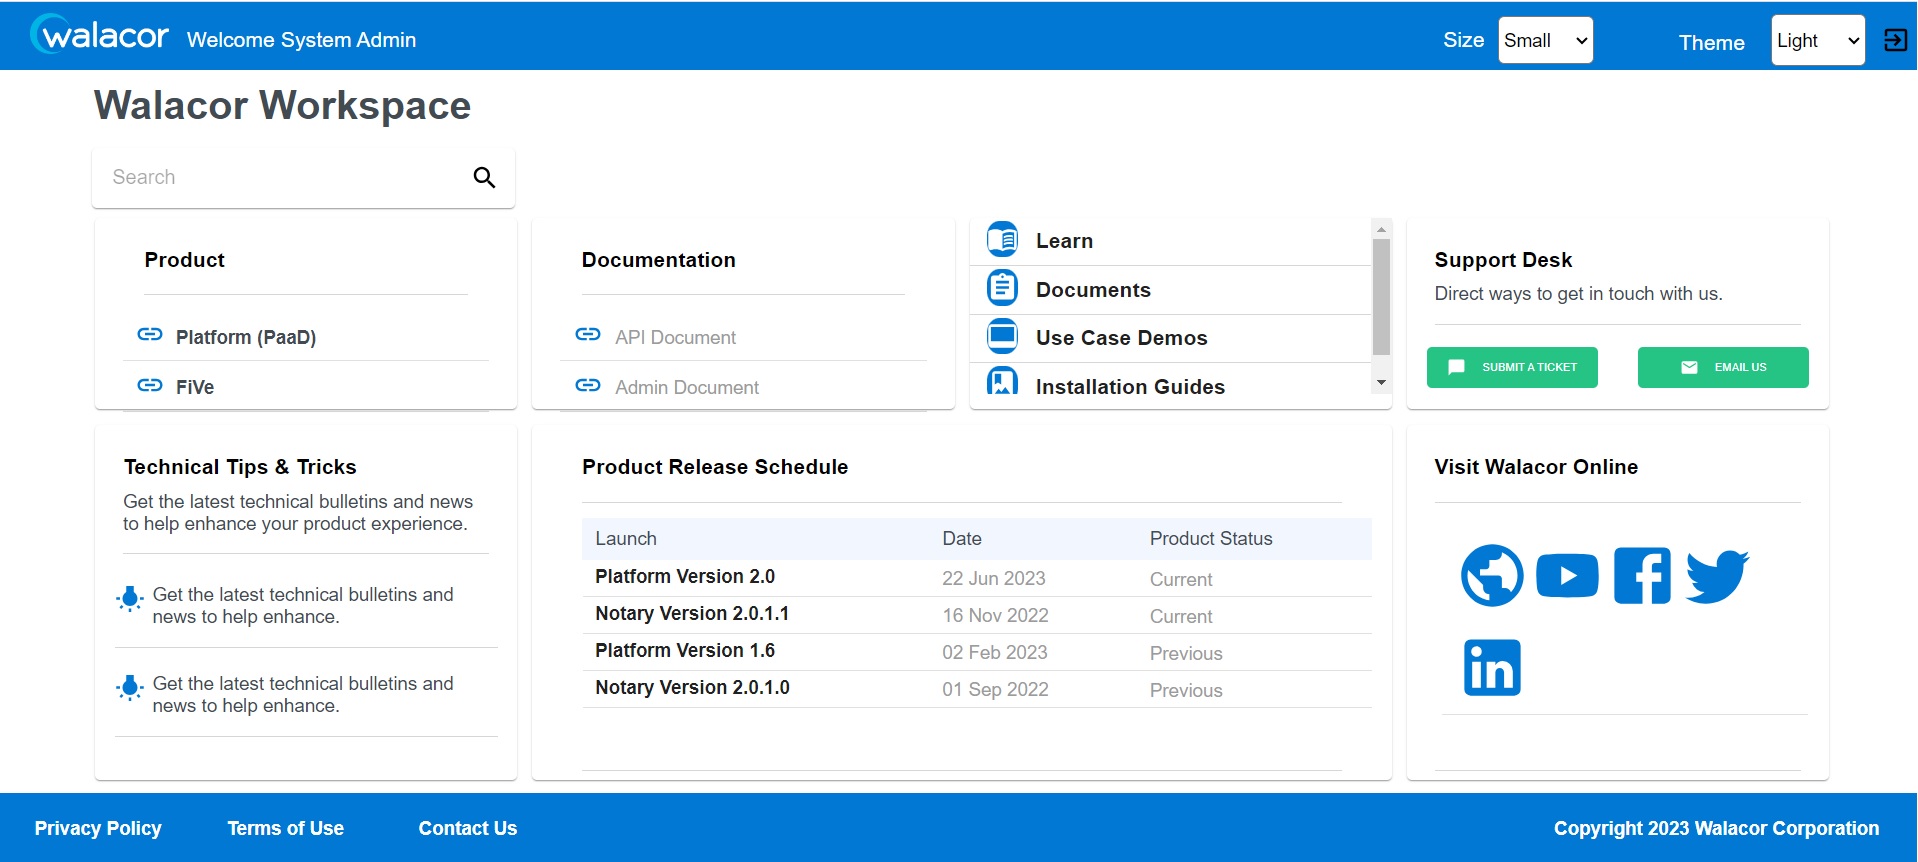Open the Platform (PaaD) link
The image size is (1918, 862).
pyautogui.click(x=246, y=337)
